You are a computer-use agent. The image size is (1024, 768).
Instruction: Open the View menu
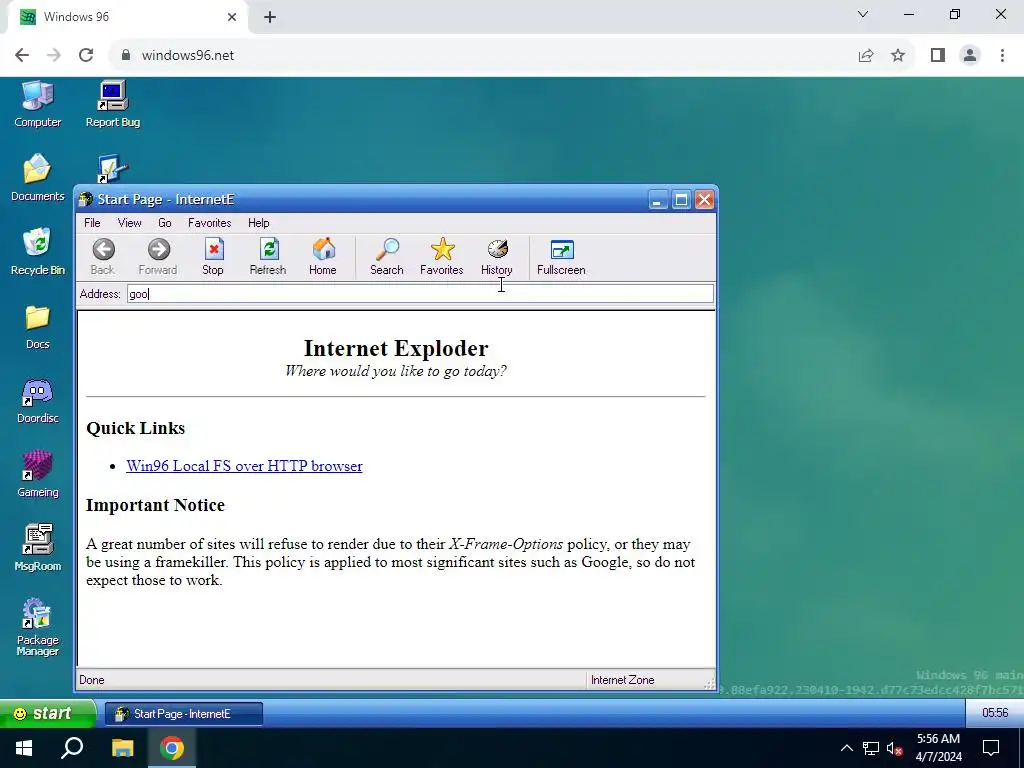[x=129, y=223]
